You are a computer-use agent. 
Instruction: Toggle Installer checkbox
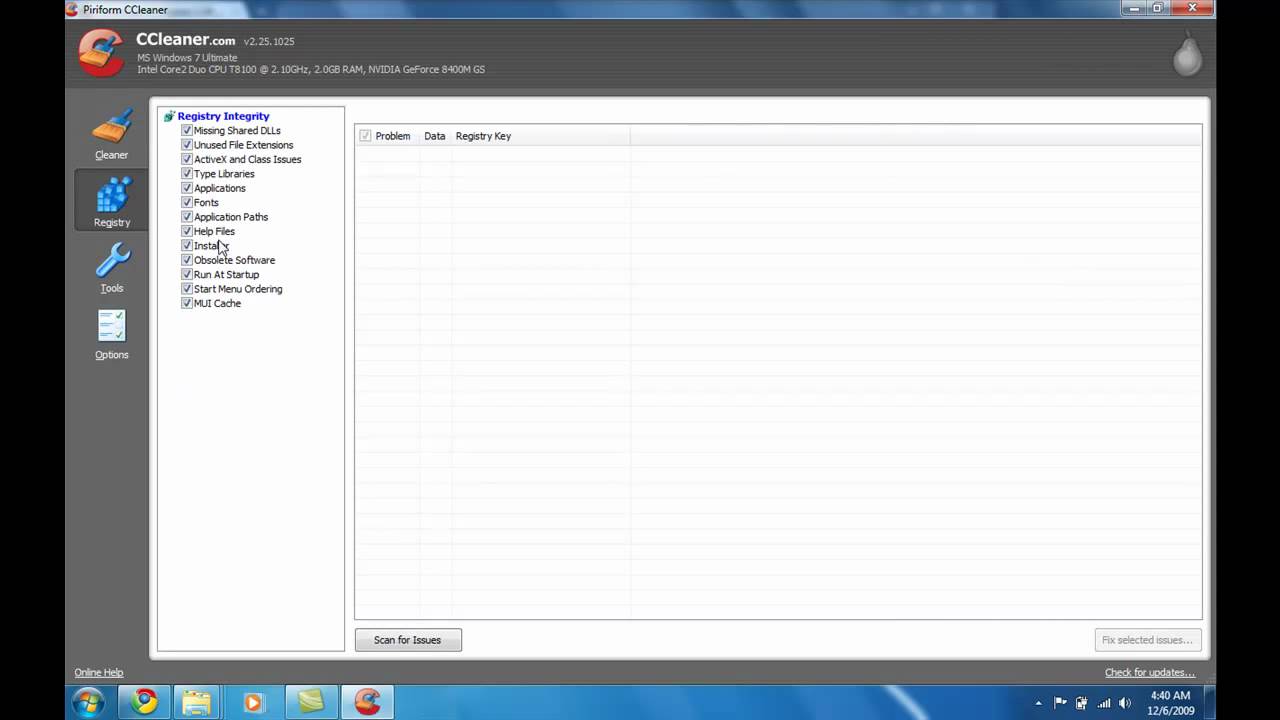(187, 245)
